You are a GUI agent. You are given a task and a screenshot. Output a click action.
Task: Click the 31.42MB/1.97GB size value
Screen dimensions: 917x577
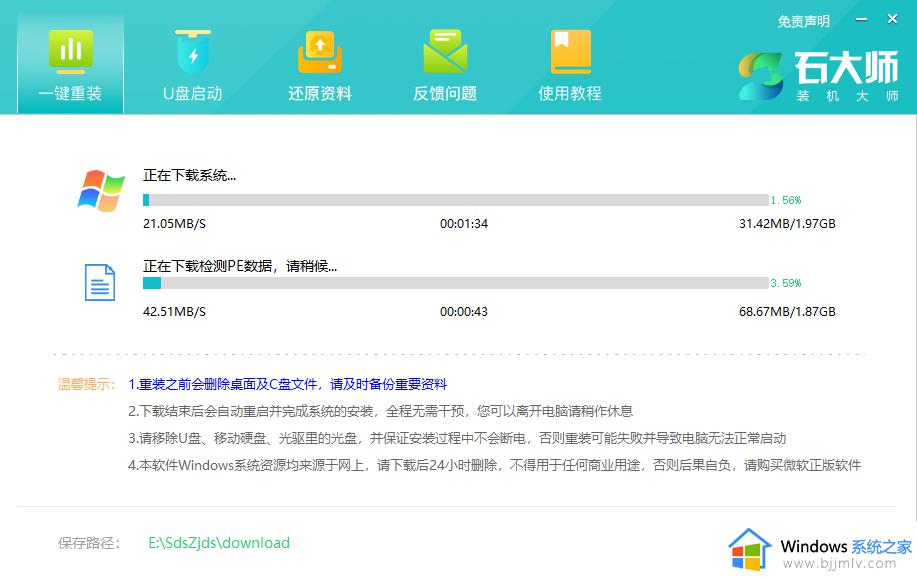point(787,224)
